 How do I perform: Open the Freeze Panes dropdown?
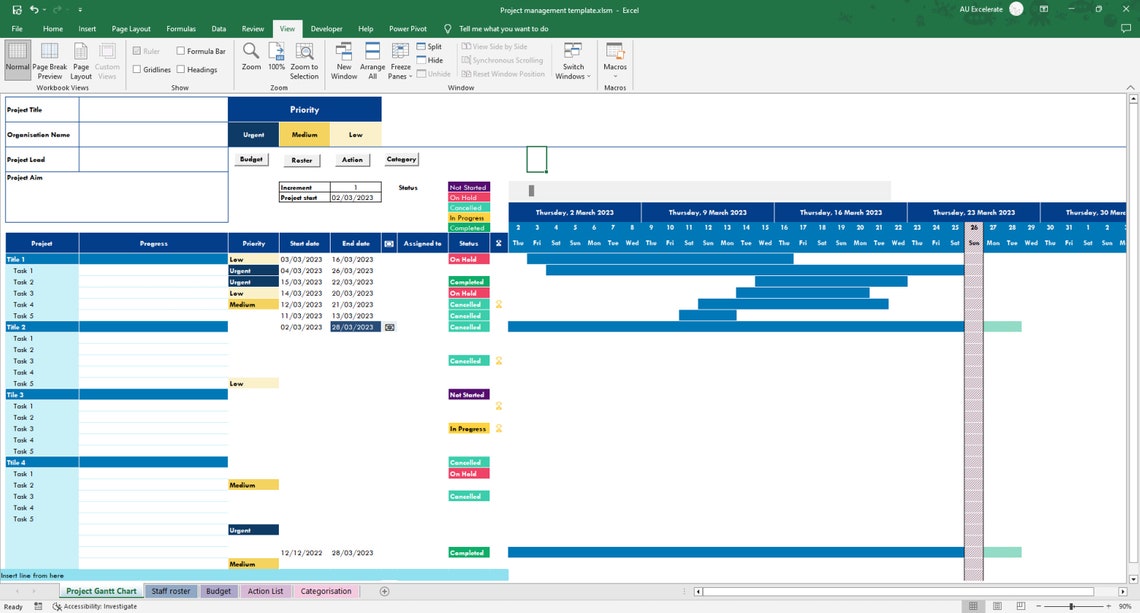pos(399,60)
